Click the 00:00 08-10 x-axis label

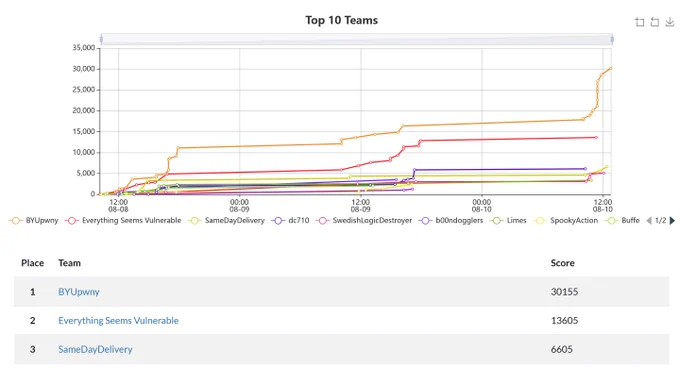481,206
